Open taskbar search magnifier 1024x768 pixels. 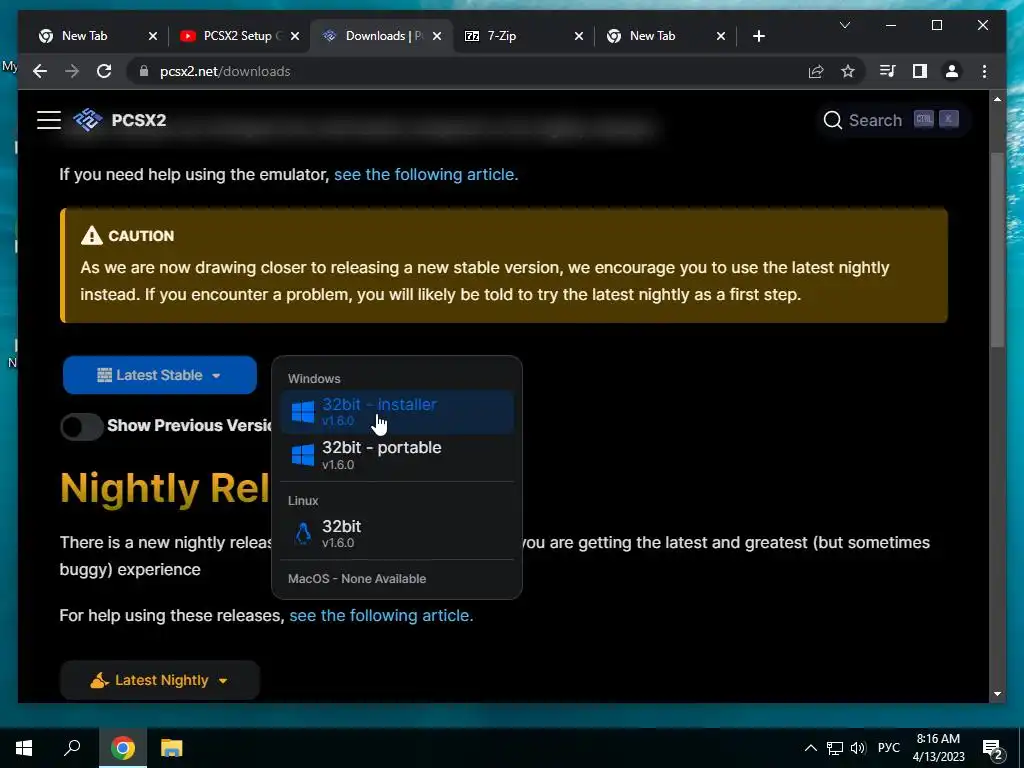tap(72, 748)
